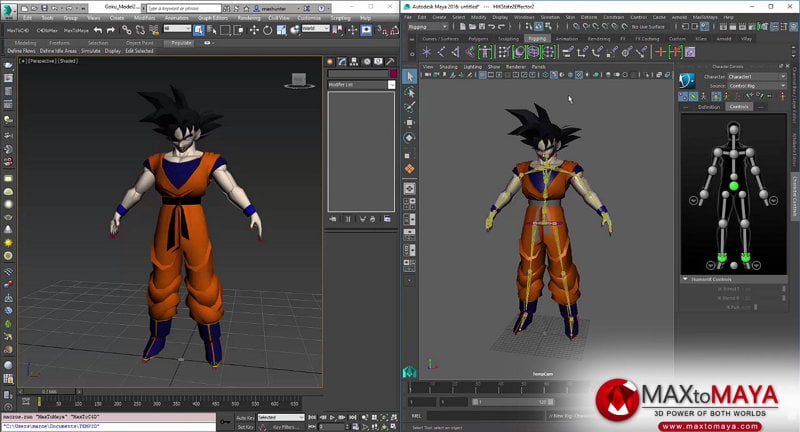Screen dimensions: 800x432
Task: Click the Maya new scene icon
Action: click(463, 27)
